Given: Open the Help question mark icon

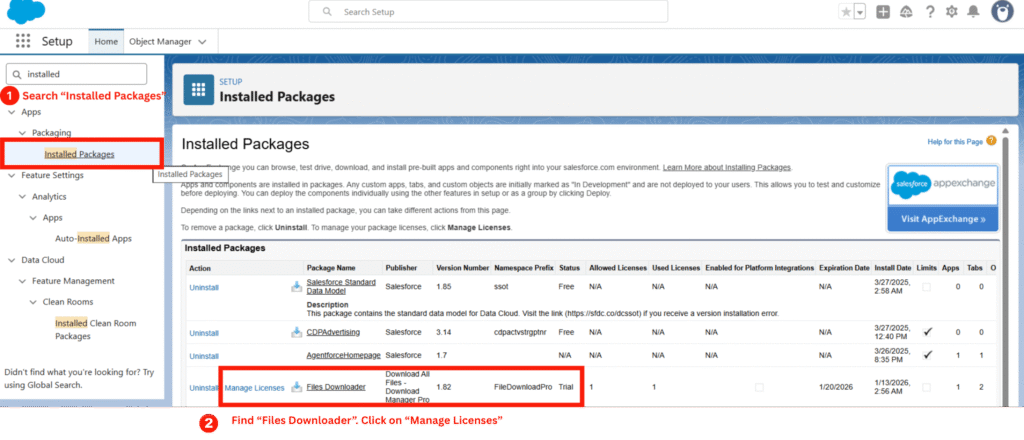Looking at the screenshot, I should pos(930,12).
